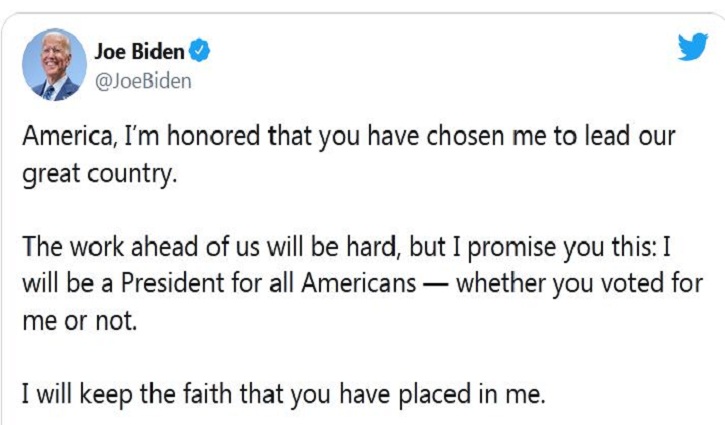This screenshot has width=725, height=425.
Task: Click the words "placed in me."
Action: point(472,394)
